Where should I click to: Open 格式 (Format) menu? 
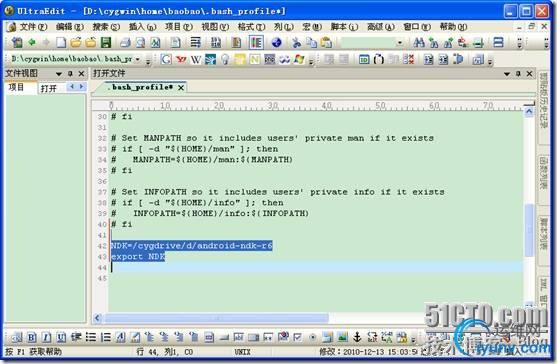point(251,27)
